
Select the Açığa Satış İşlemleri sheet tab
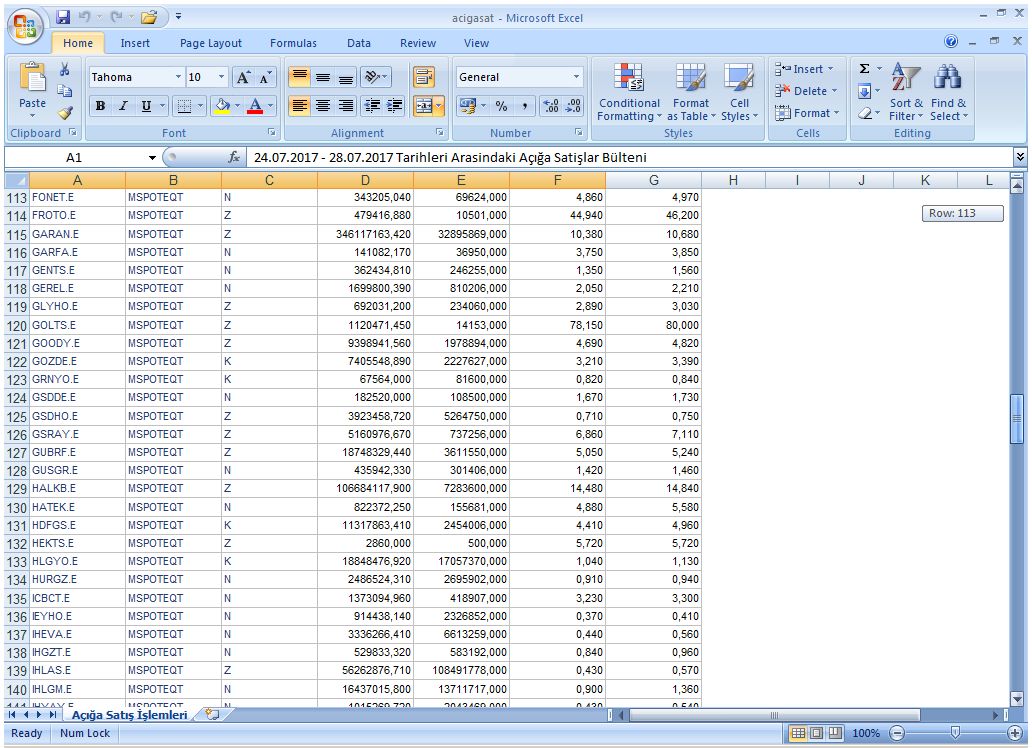coord(129,714)
